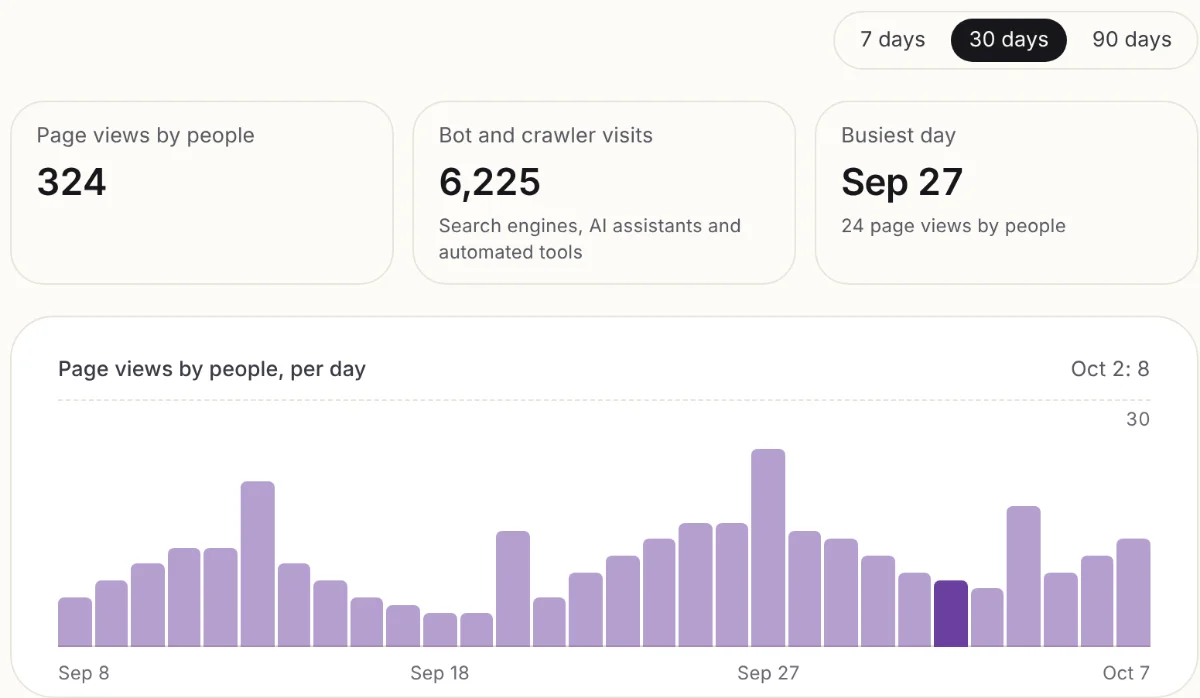Click the "Oct 7" axis label
The height and width of the screenshot is (698, 1200).
click(1127, 673)
